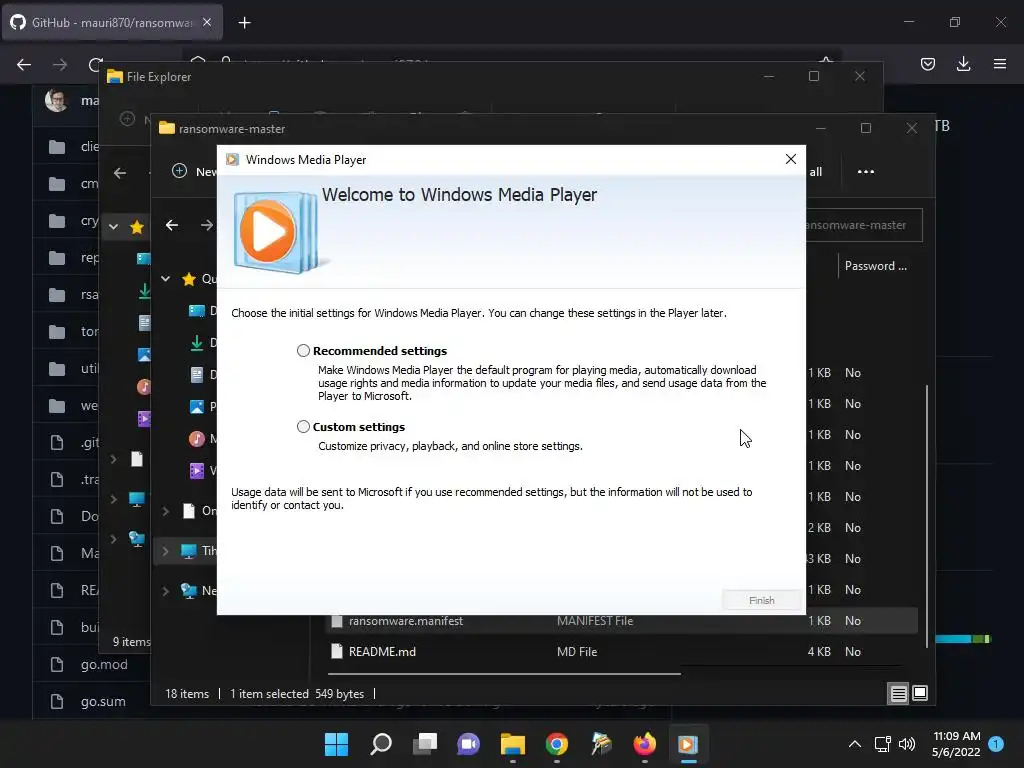Screen dimensions: 1024x768
Task: Open the Pocket save icon in Firefox
Action: (x=927, y=64)
